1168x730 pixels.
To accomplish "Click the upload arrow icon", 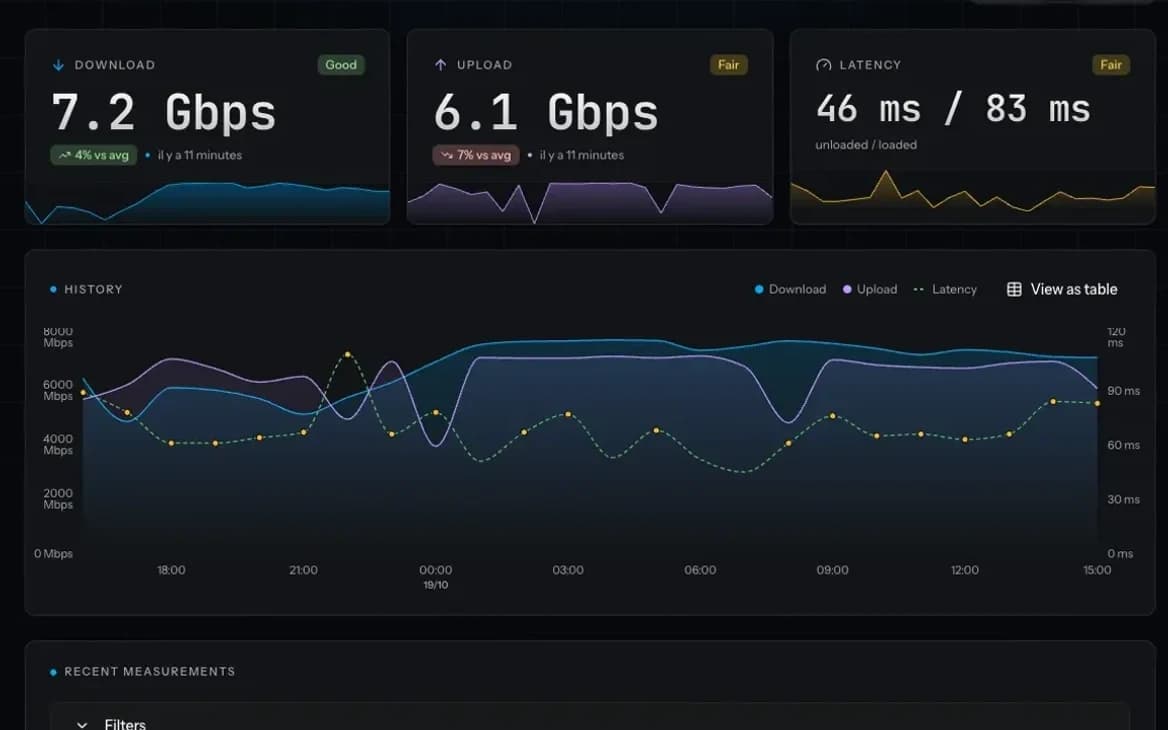I will 440,65.
